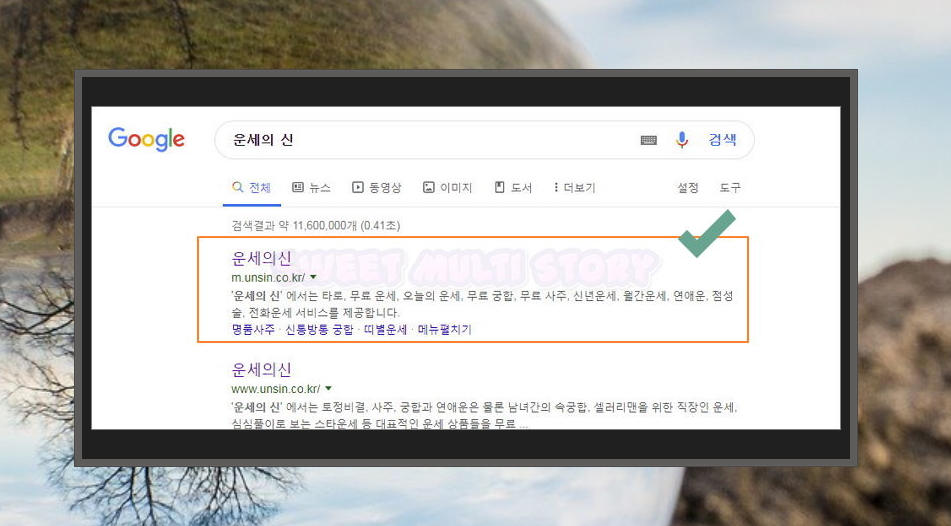Open the 띠별운세 sitelink
This screenshot has height=526, width=951.
pyautogui.click(x=385, y=329)
